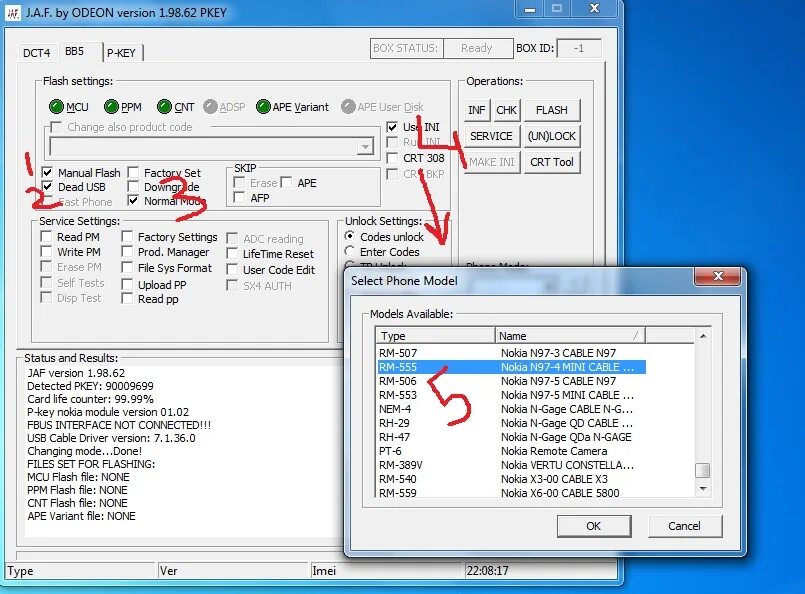Select the RM-559 Nokia X6-00 row

click(511, 492)
